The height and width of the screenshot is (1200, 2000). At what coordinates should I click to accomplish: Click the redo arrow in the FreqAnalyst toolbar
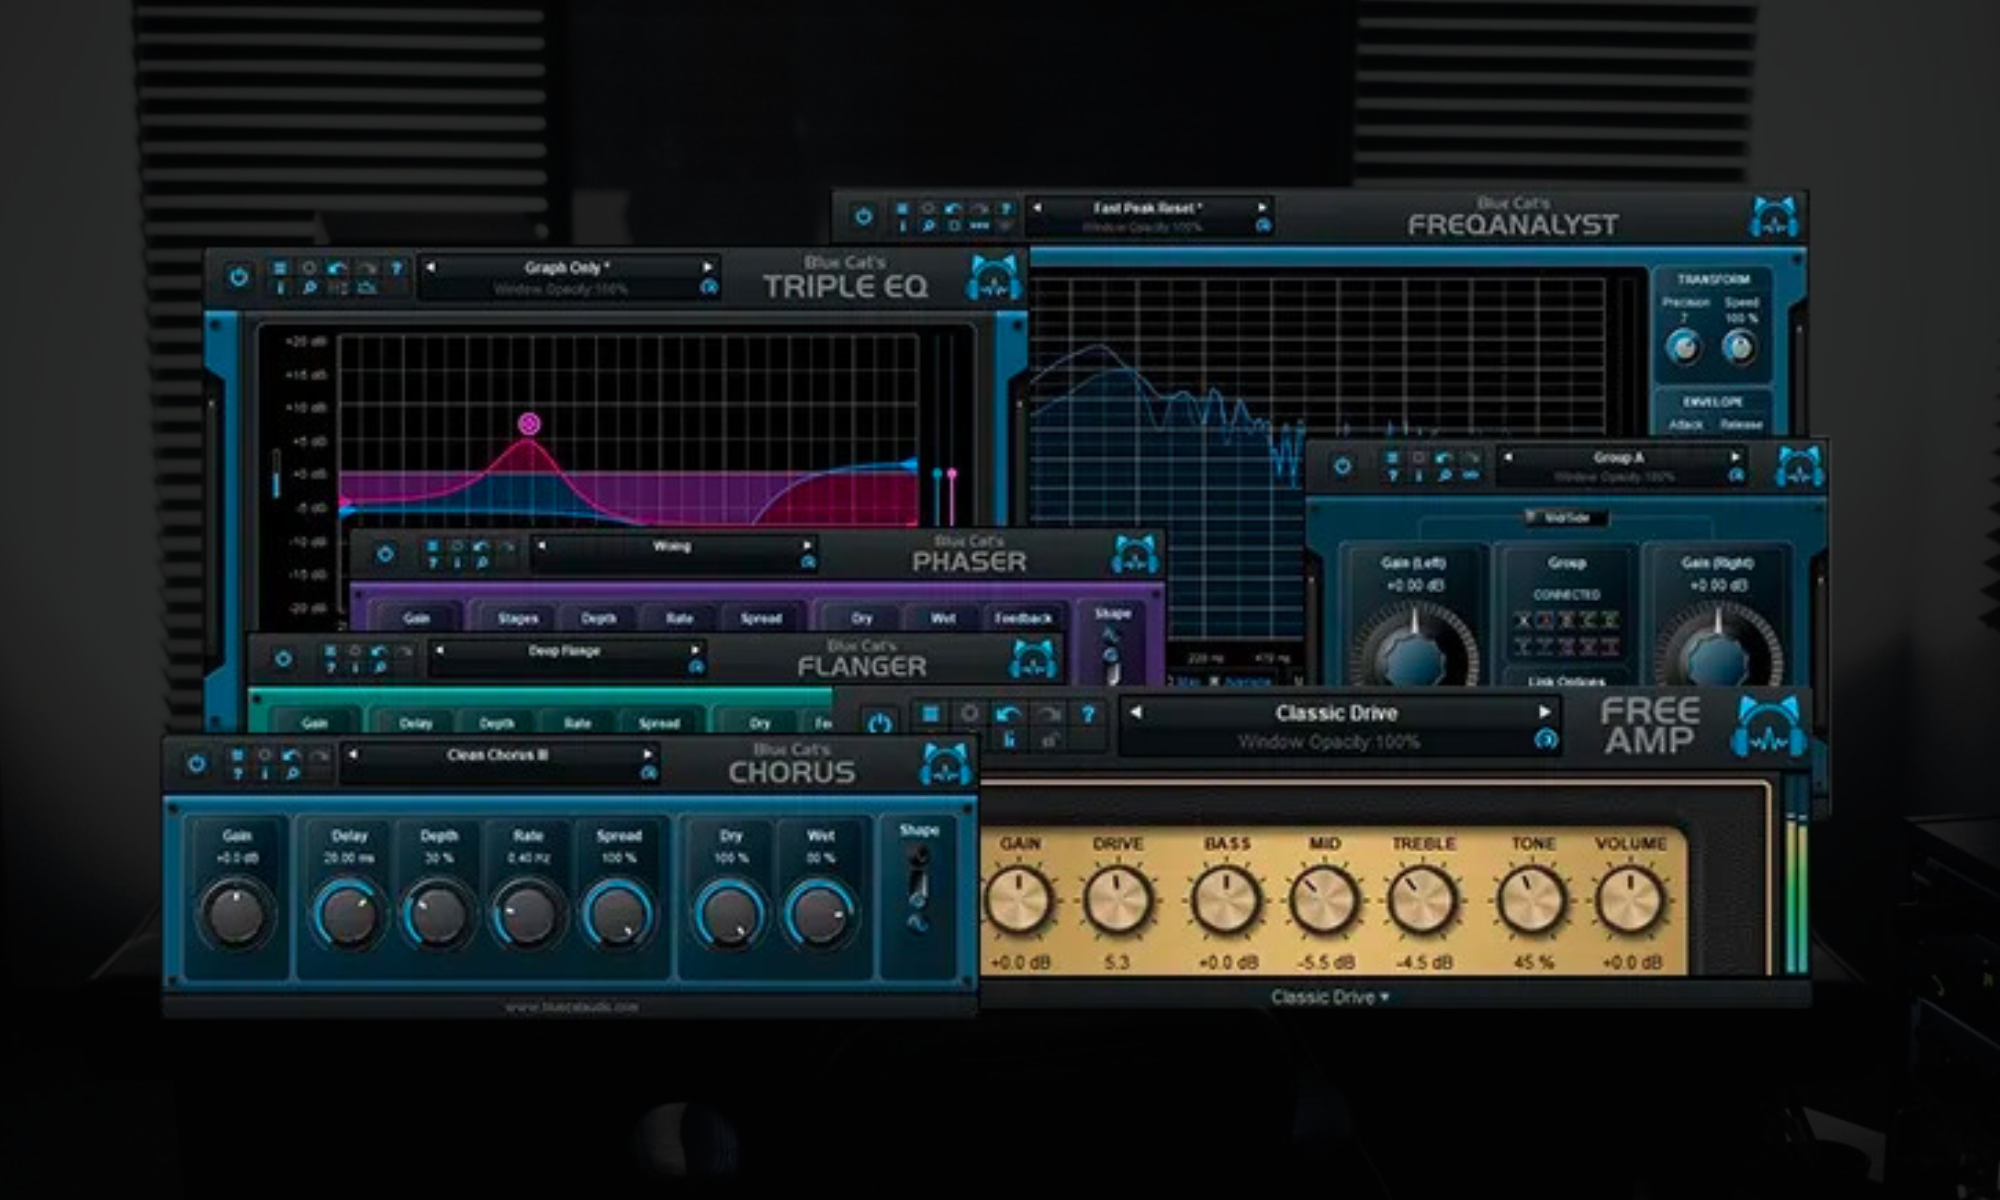coord(980,210)
